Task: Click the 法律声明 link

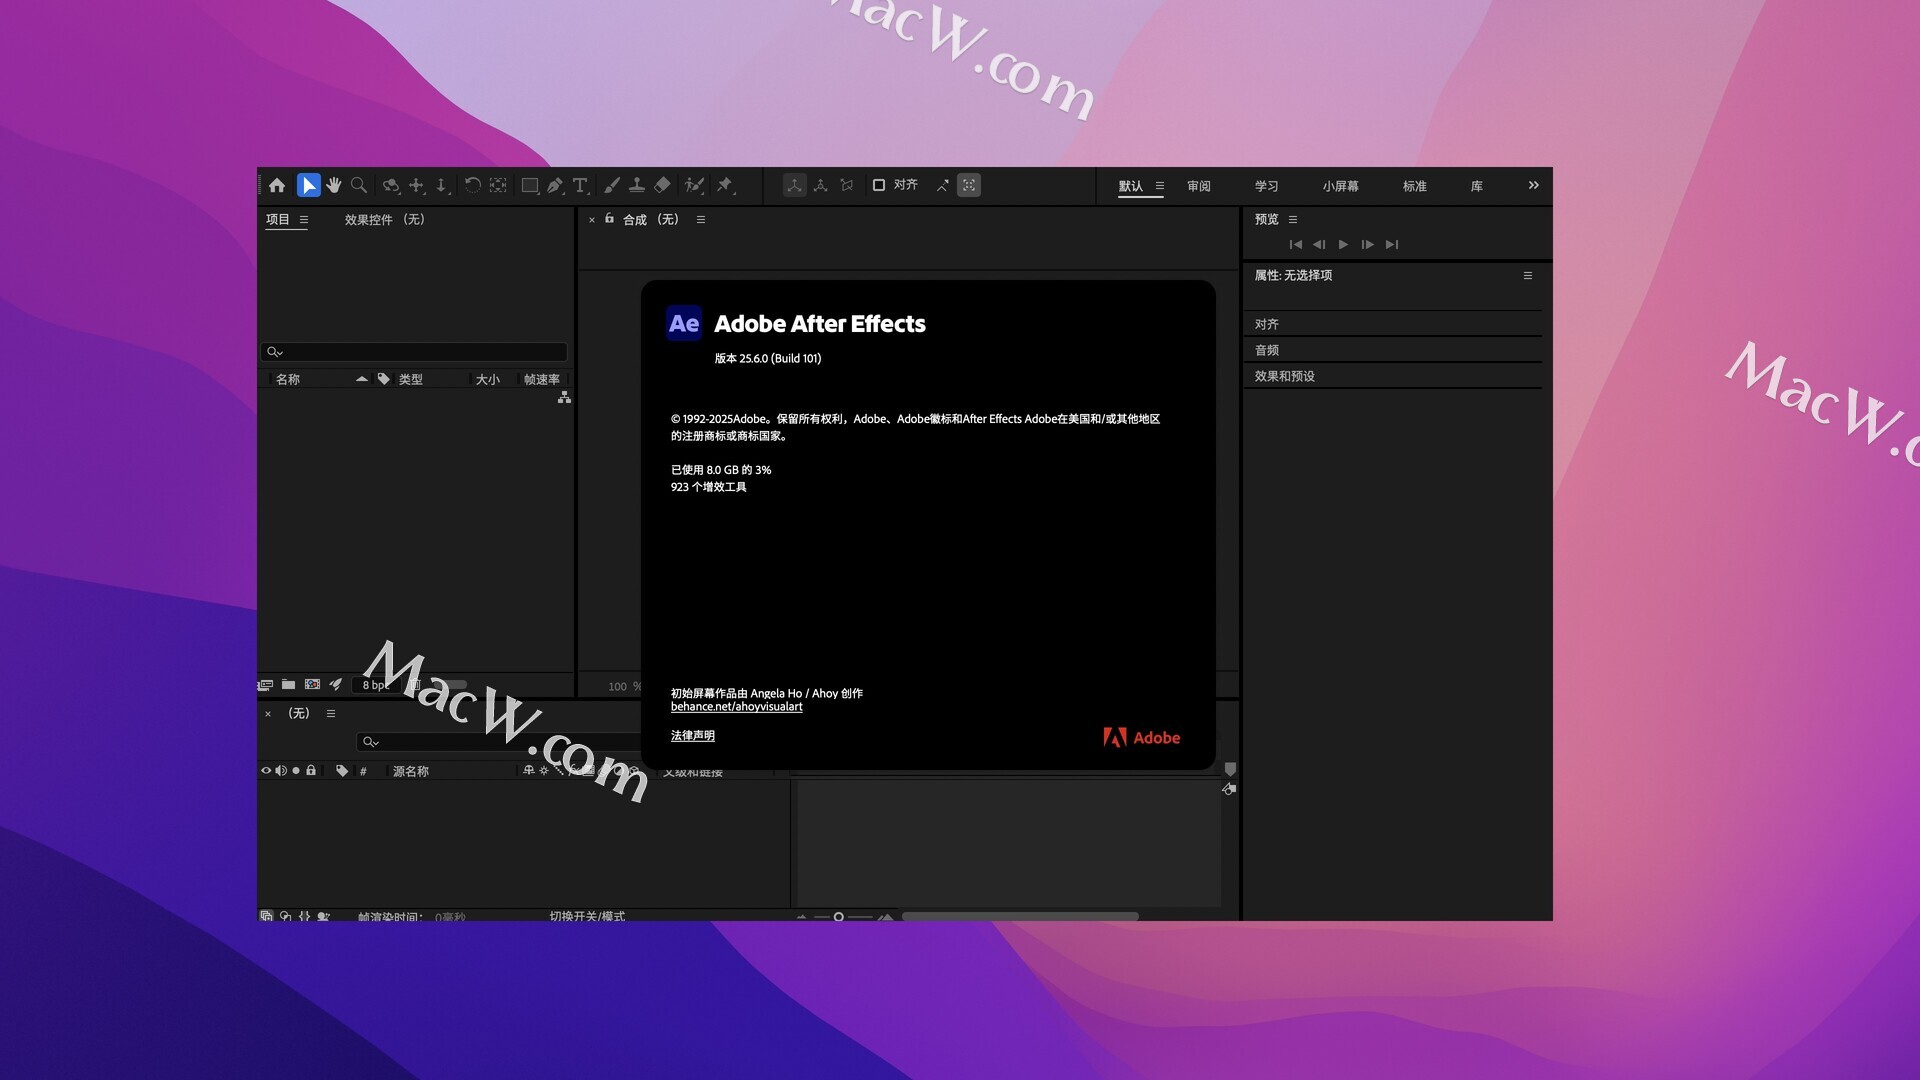Action: tap(692, 736)
